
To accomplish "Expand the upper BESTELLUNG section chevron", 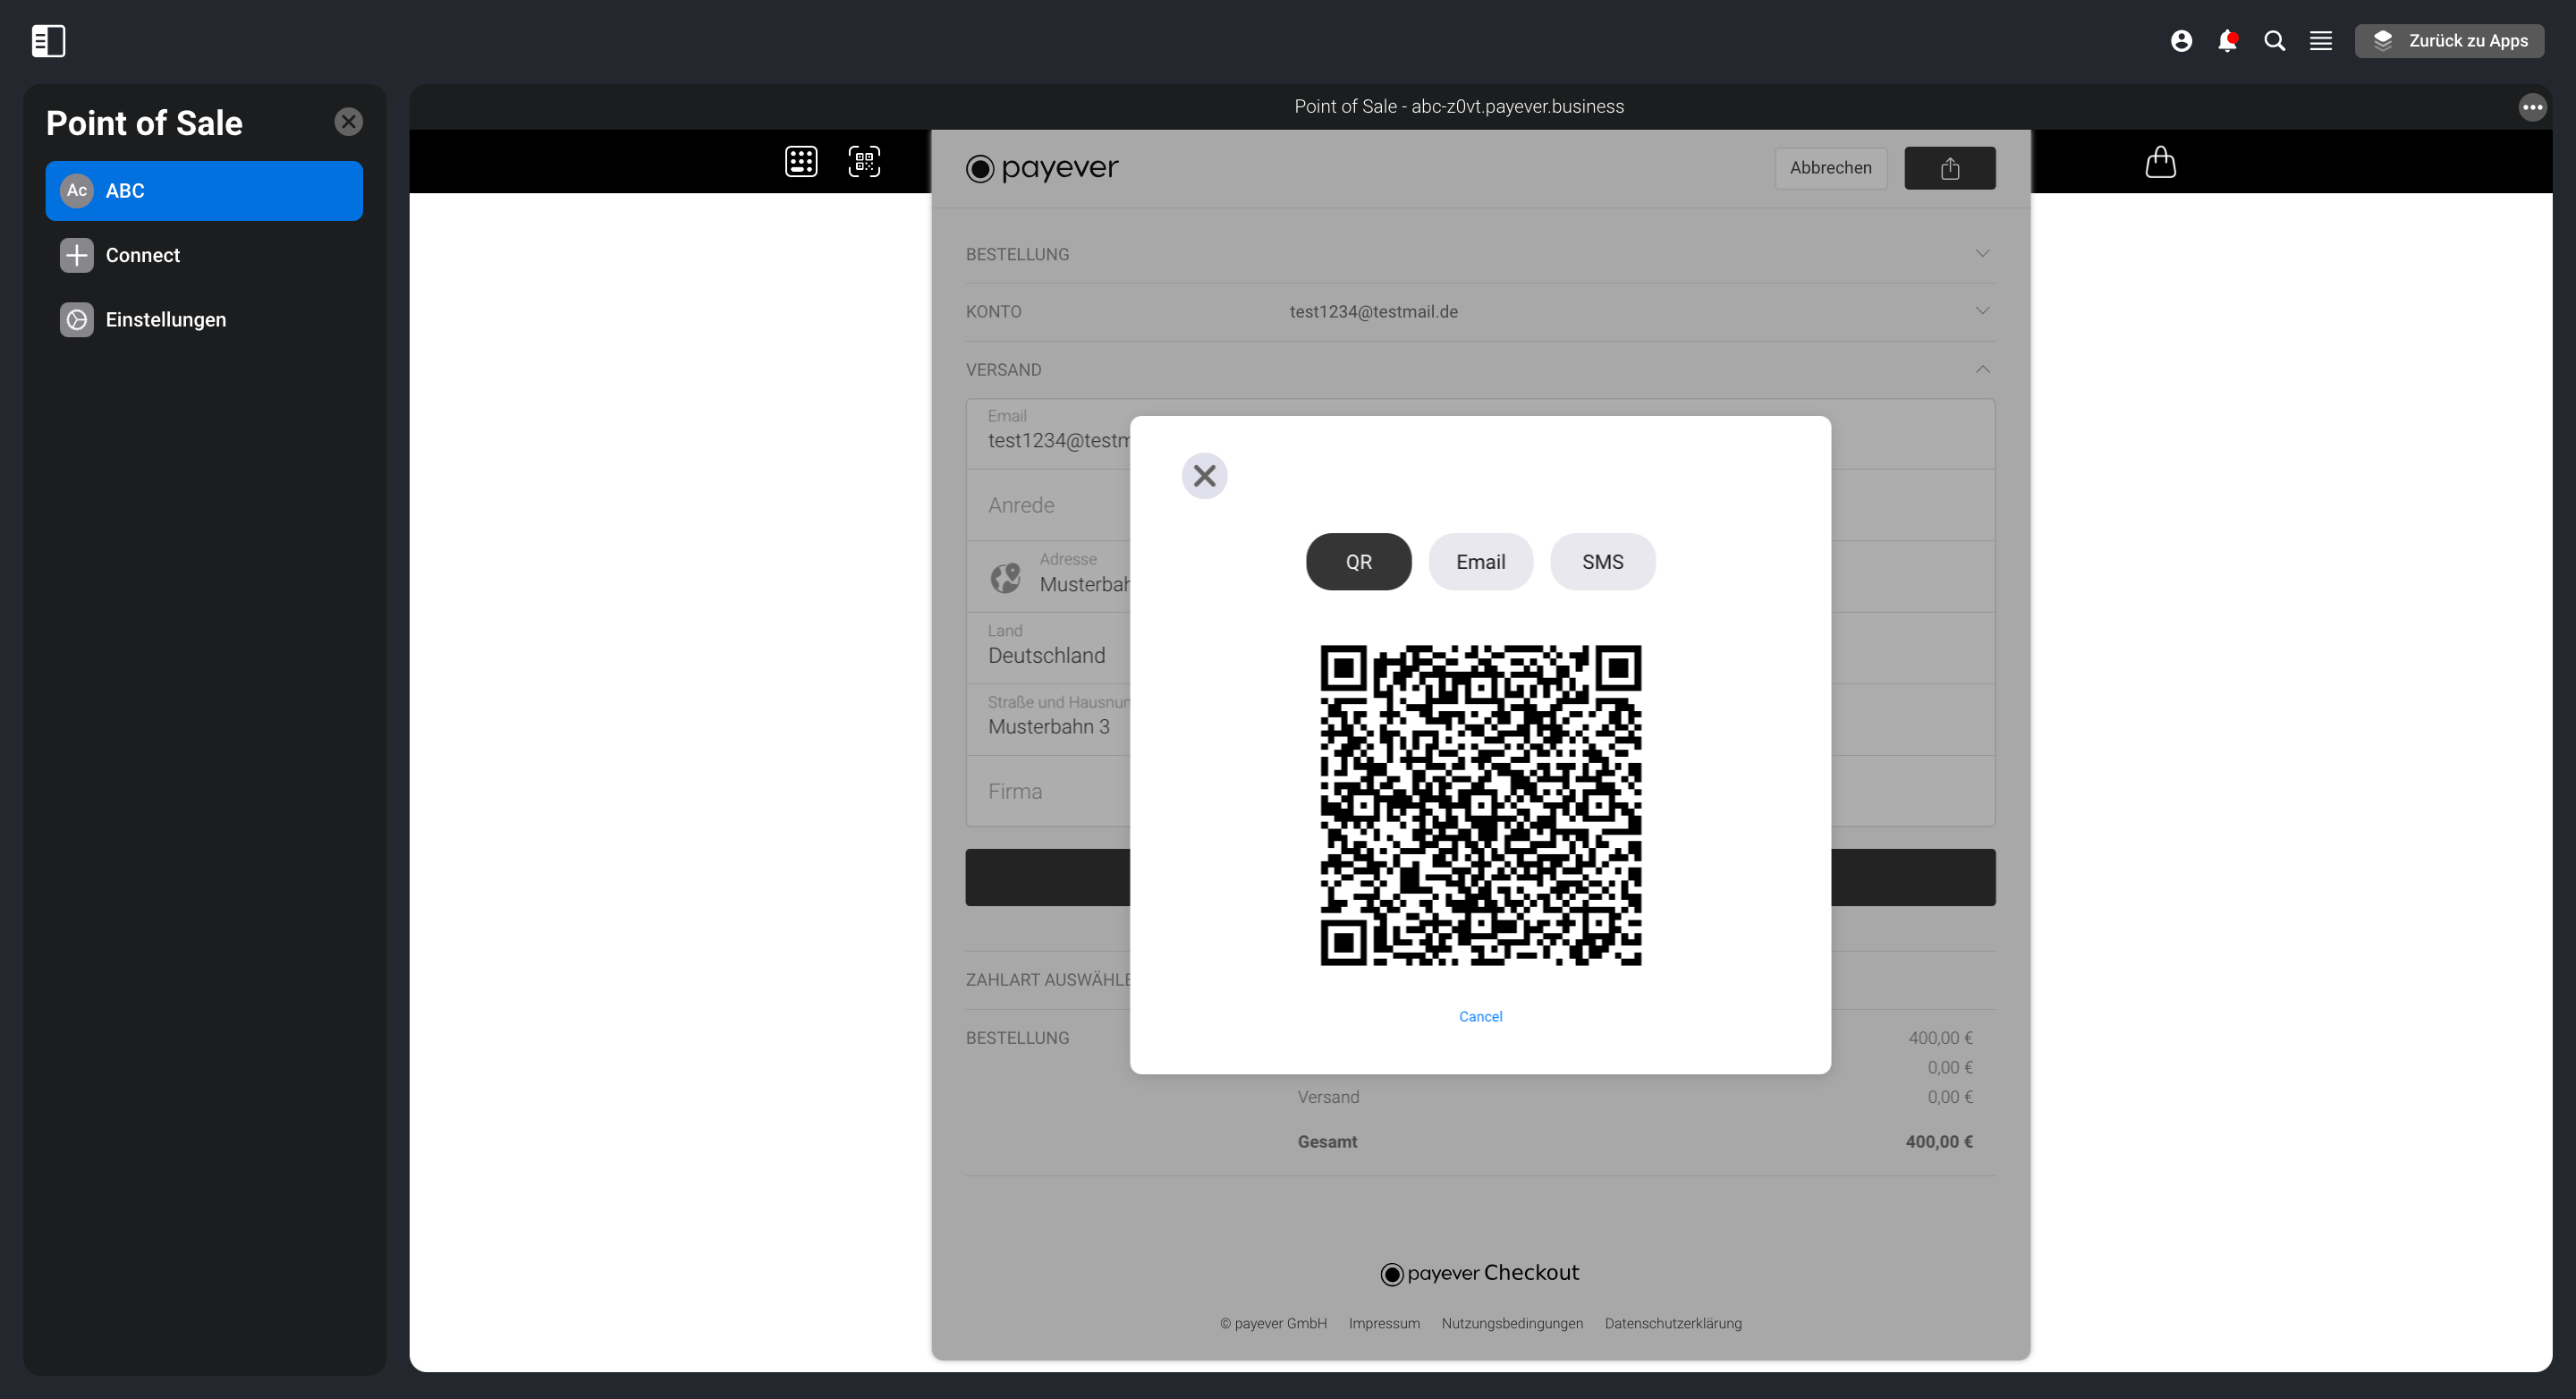I will click(1982, 254).
